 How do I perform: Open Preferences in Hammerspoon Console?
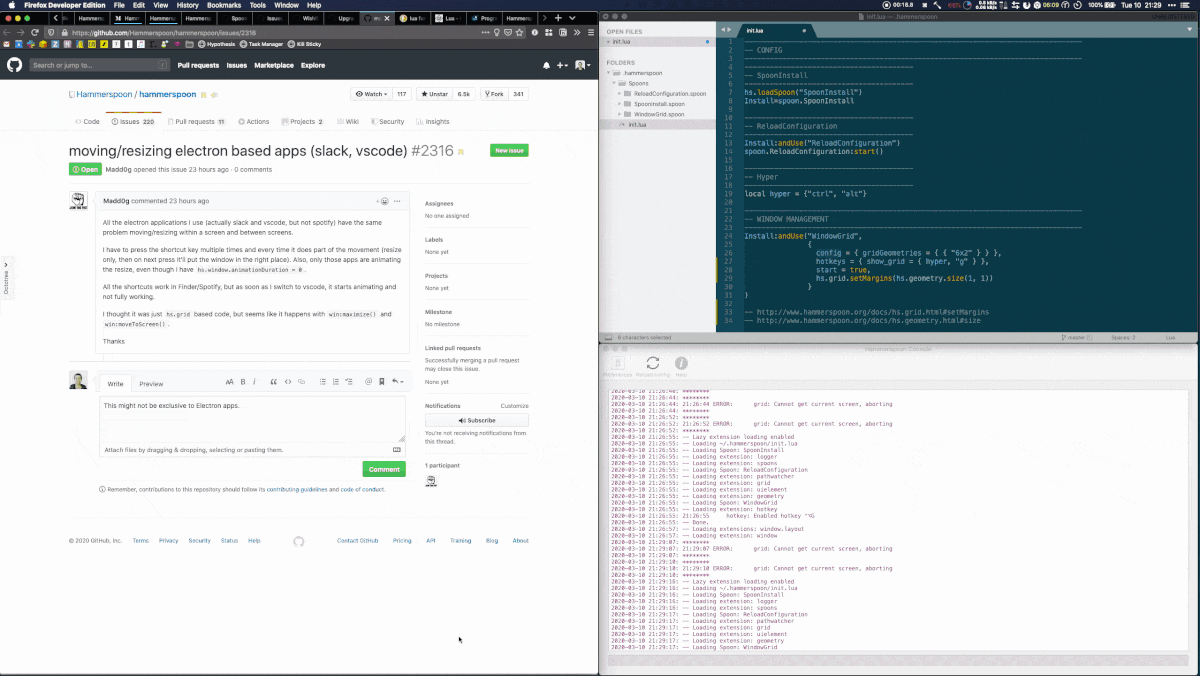(617, 366)
